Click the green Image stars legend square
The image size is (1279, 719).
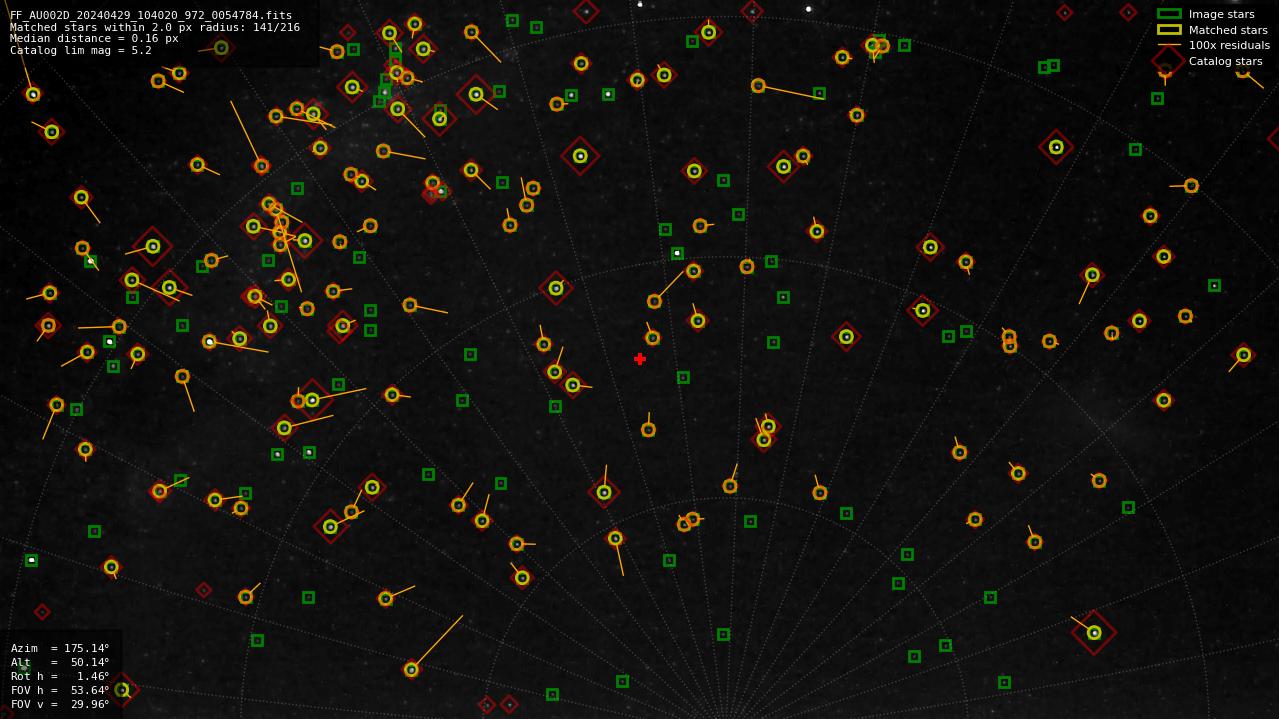coord(1169,14)
